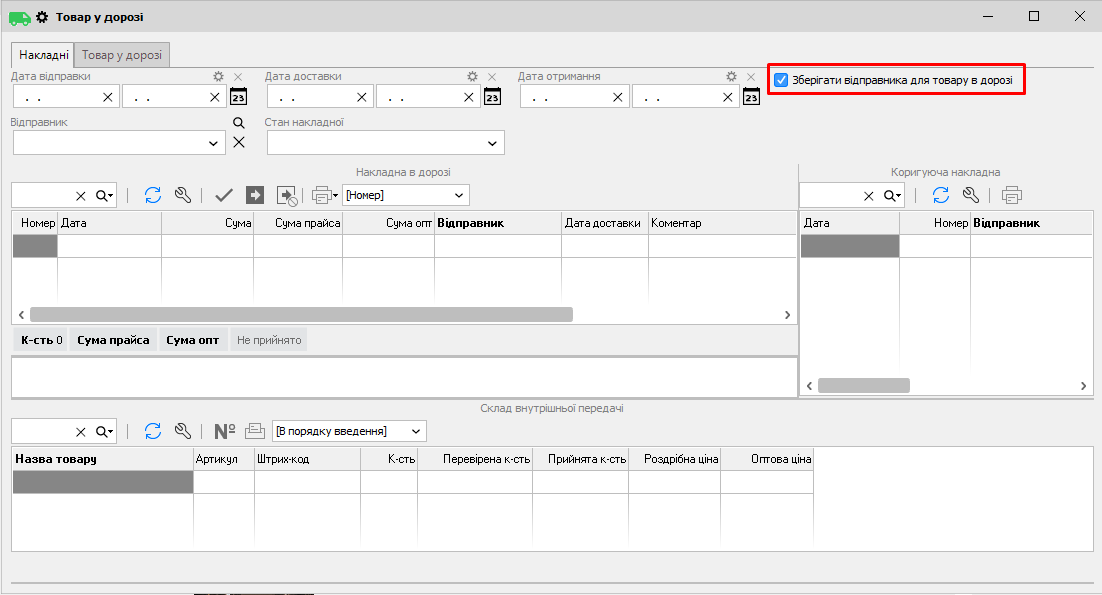The height and width of the screenshot is (595, 1102).
Task: Click first date input field under Дата отримання
Action: (x=565, y=97)
